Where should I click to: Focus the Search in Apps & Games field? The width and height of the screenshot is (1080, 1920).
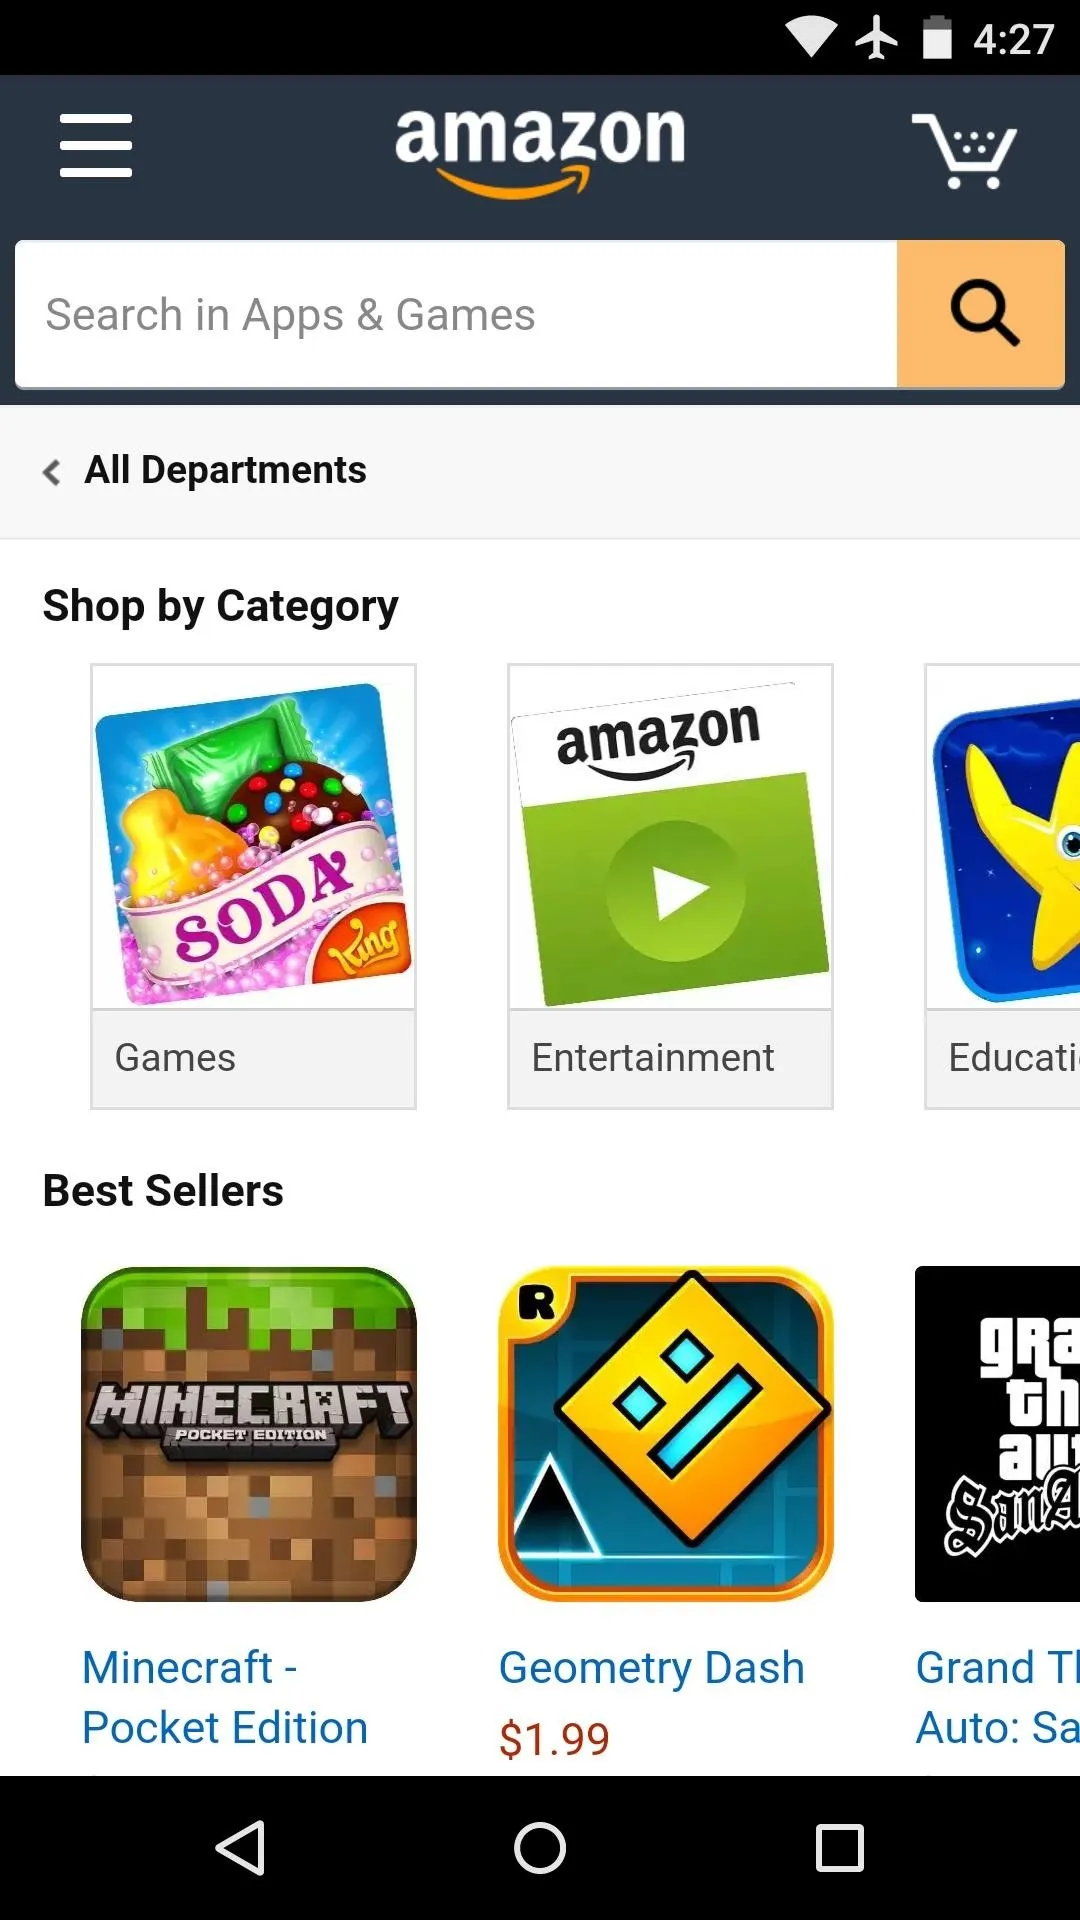coord(456,314)
